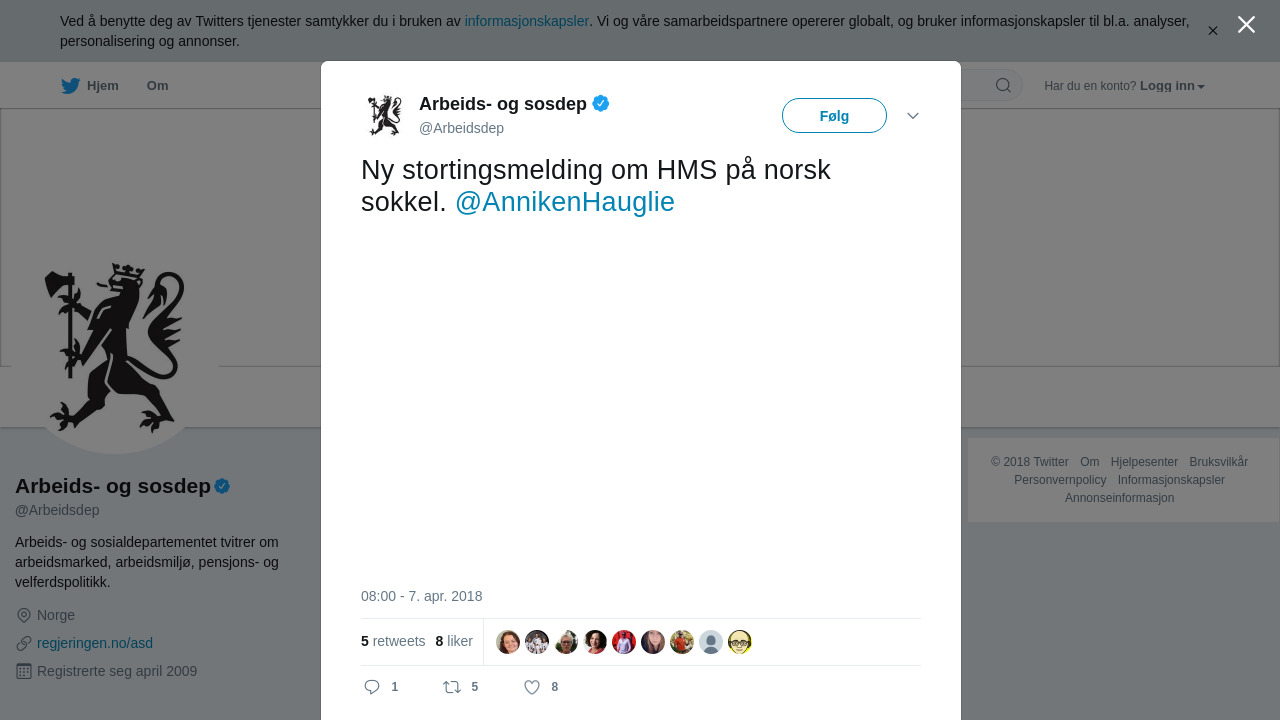Screen dimensions: 1280x720
Task: Open the Om menu item
Action: tap(157, 86)
